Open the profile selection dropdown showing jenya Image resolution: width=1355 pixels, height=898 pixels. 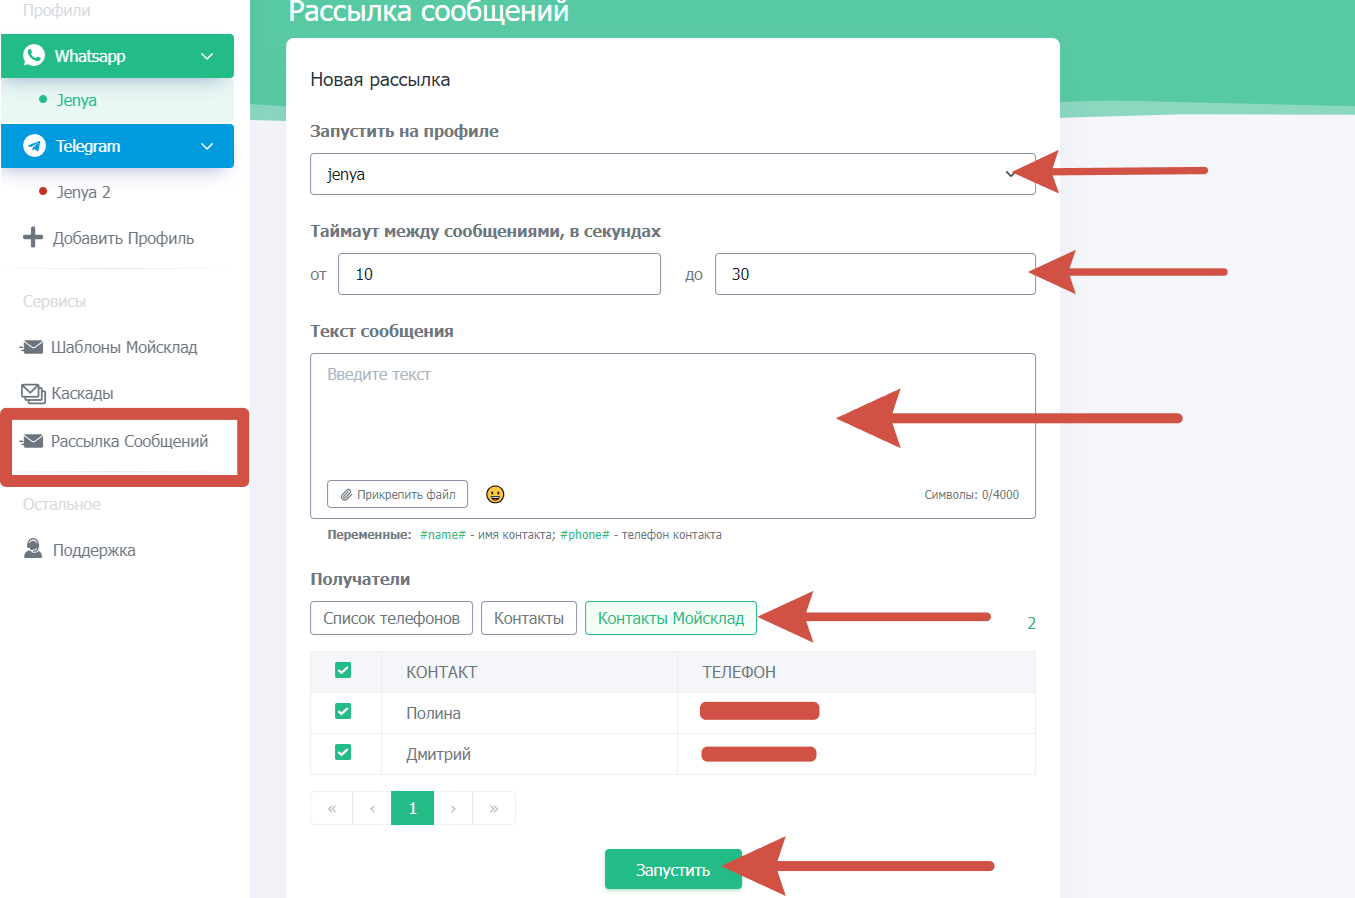pos(672,174)
